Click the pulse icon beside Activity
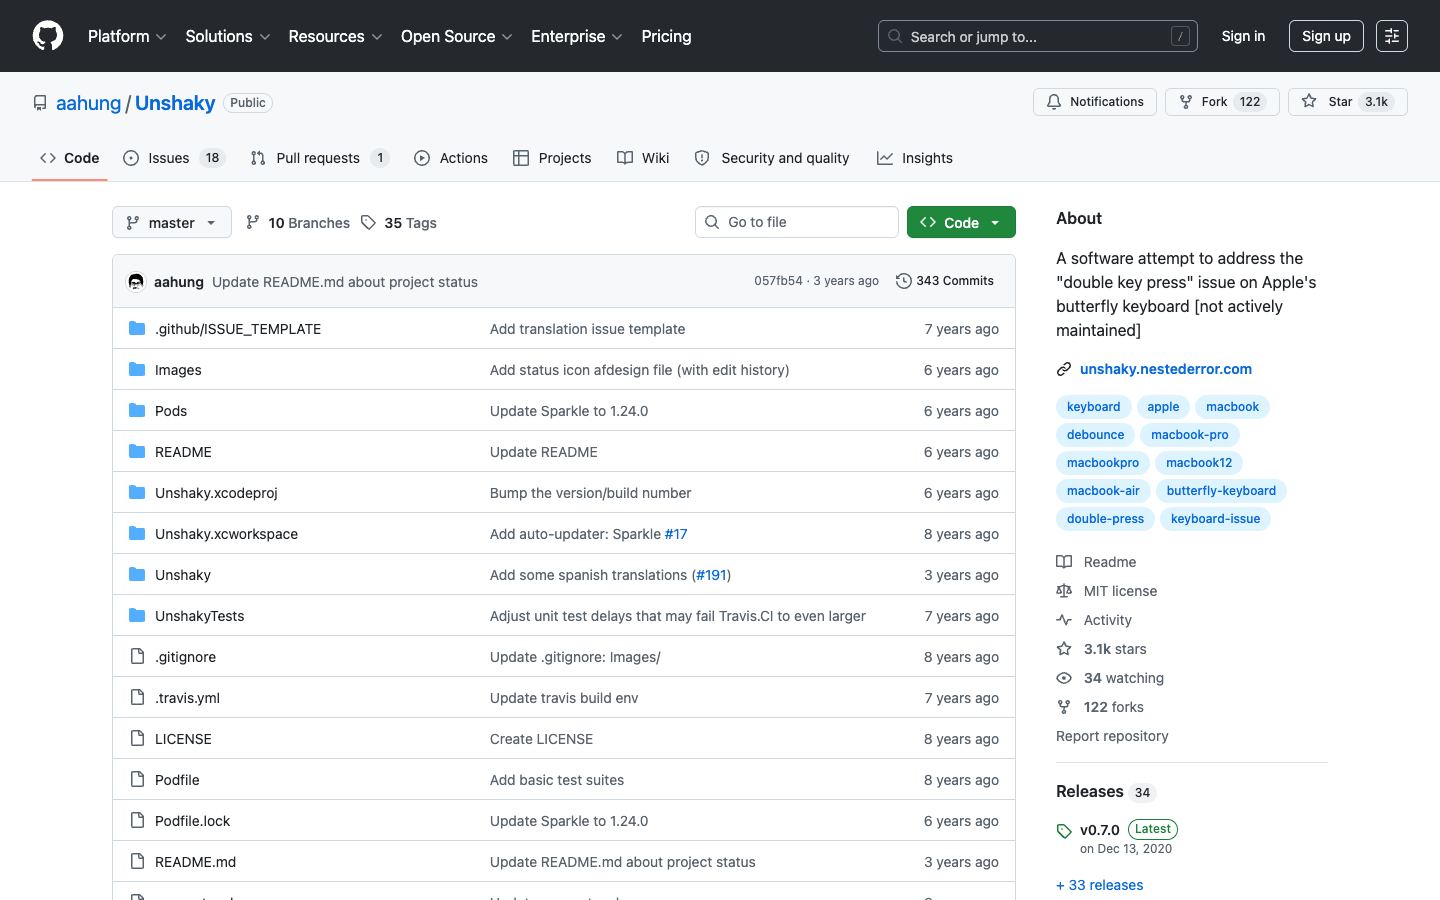This screenshot has width=1440, height=900. [x=1064, y=620]
